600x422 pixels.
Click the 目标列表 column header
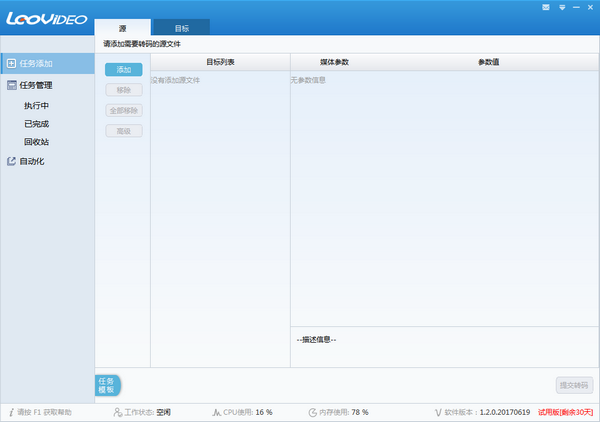click(220, 62)
